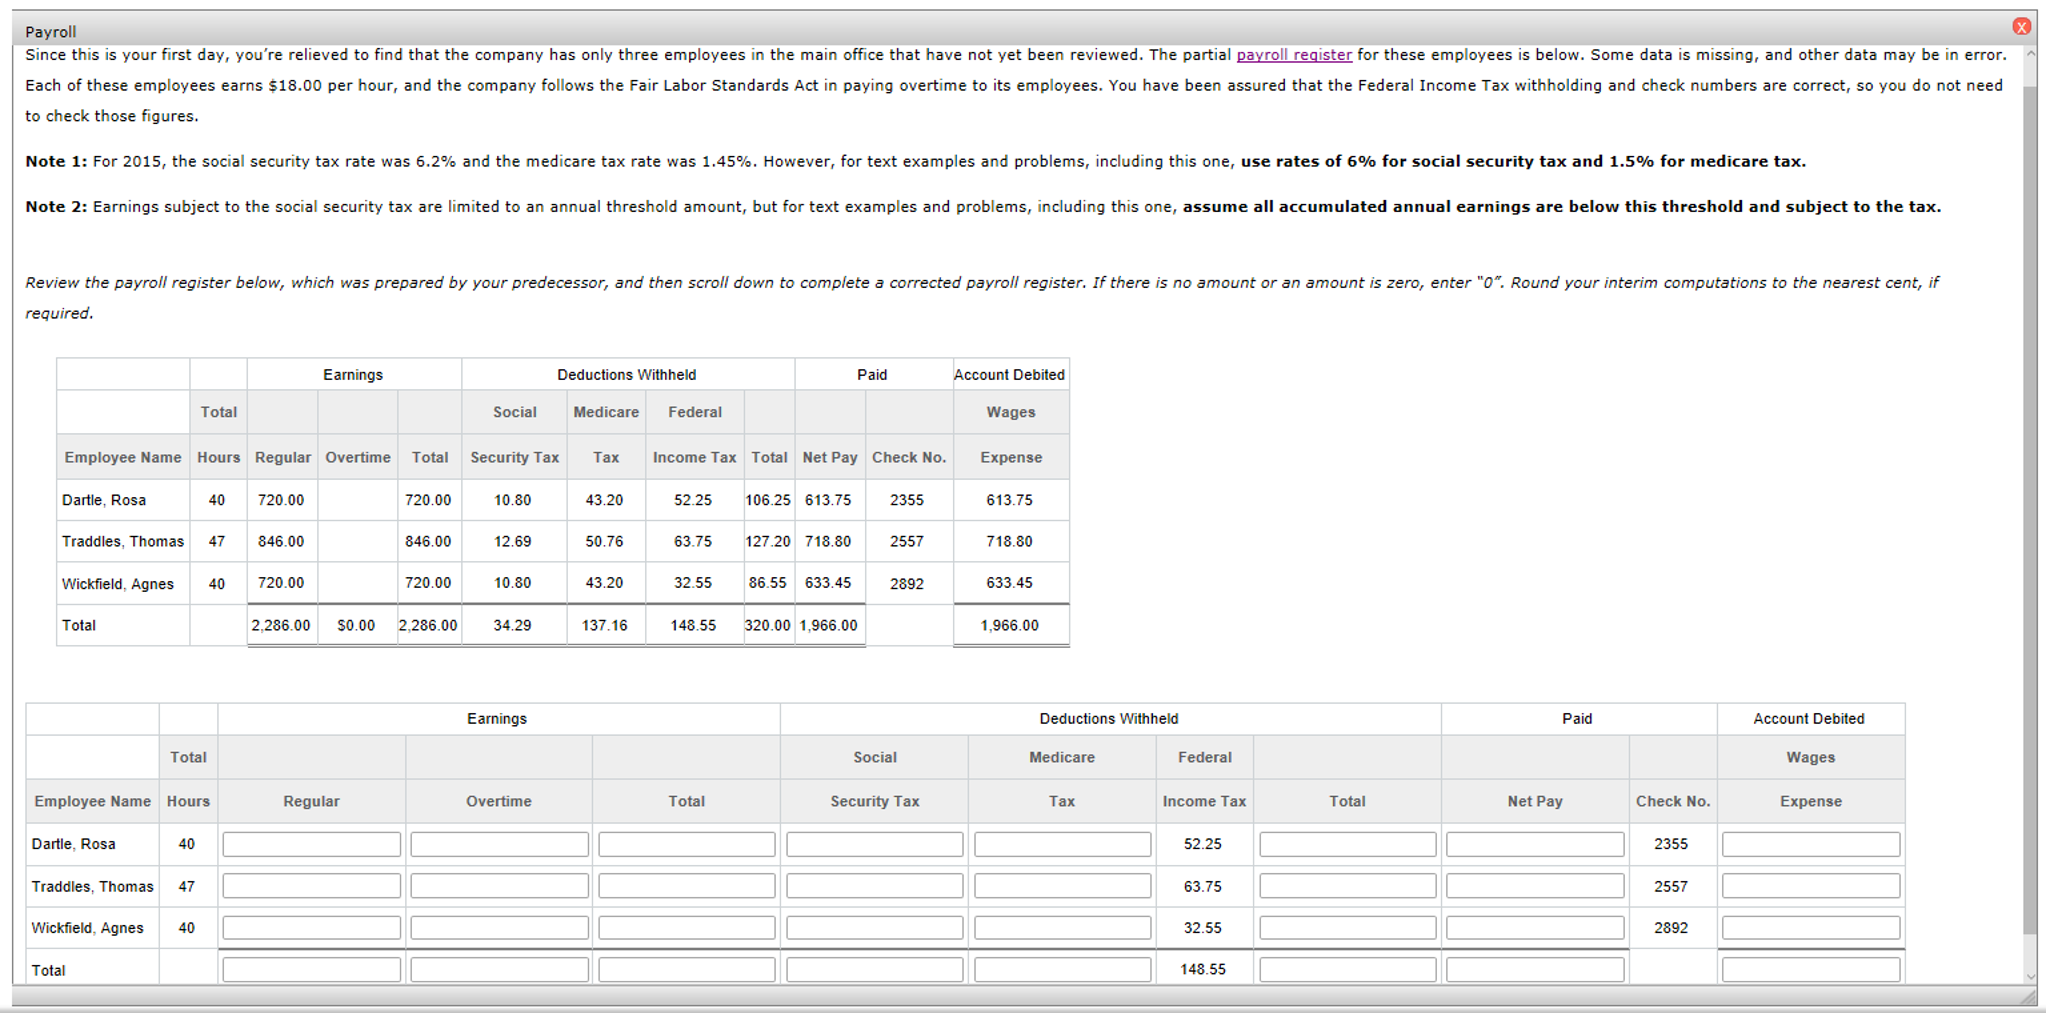Click Traddles, Thomas Total earnings input
This screenshot has height=1013, width=2046.
pyautogui.click(x=687, y=886)
